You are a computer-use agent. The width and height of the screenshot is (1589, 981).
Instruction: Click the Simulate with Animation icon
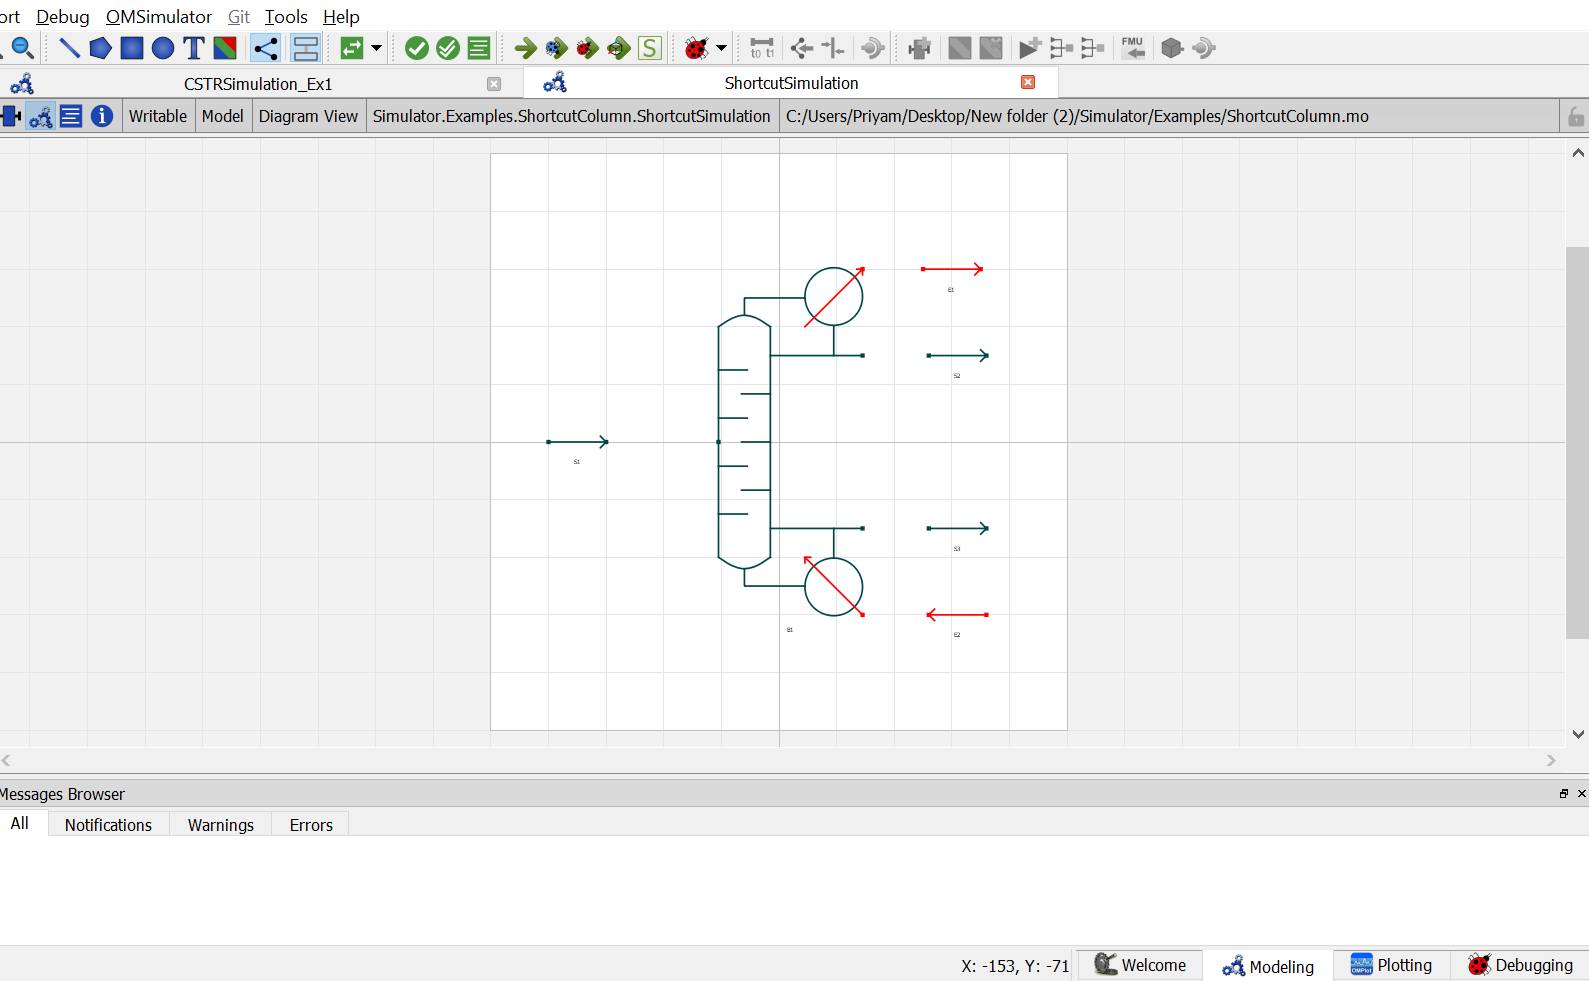619,47
